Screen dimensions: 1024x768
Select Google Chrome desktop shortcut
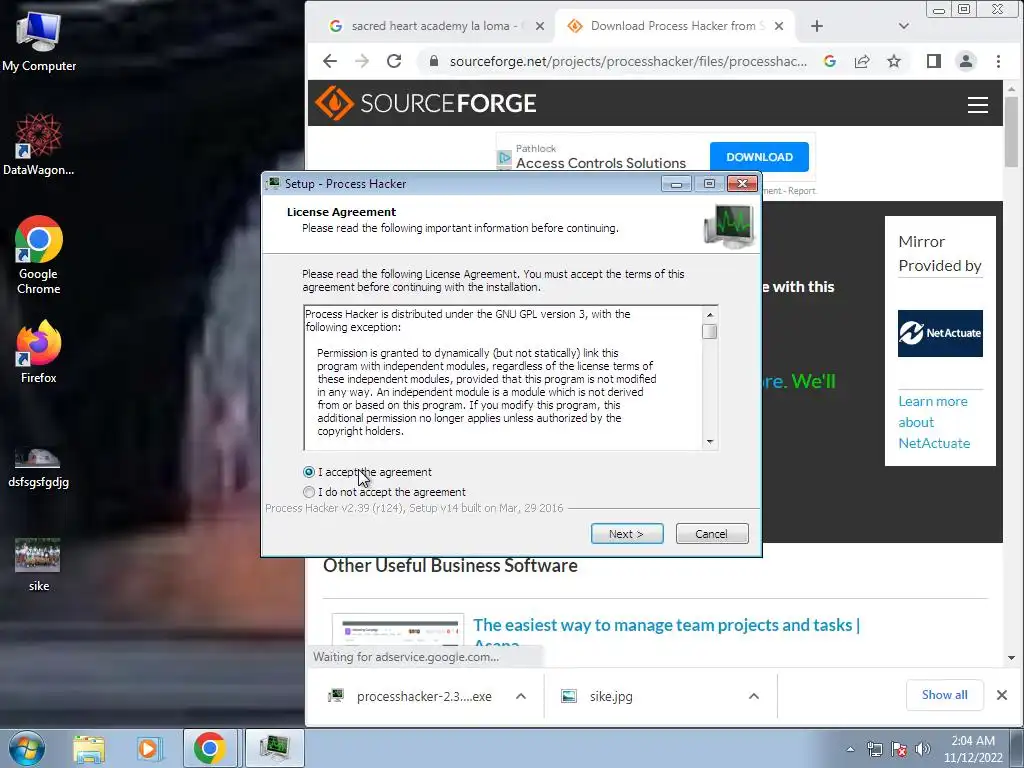coord(39,255)
